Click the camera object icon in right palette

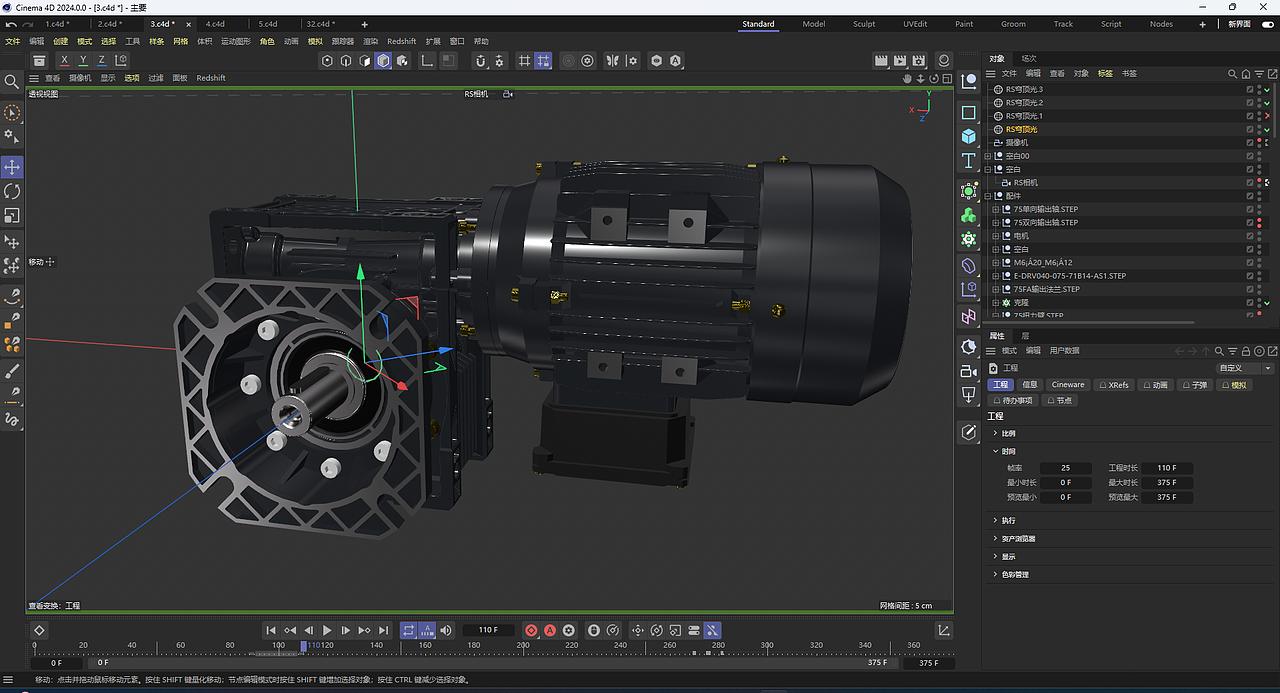pyautogui.click(x=968, y=371)
